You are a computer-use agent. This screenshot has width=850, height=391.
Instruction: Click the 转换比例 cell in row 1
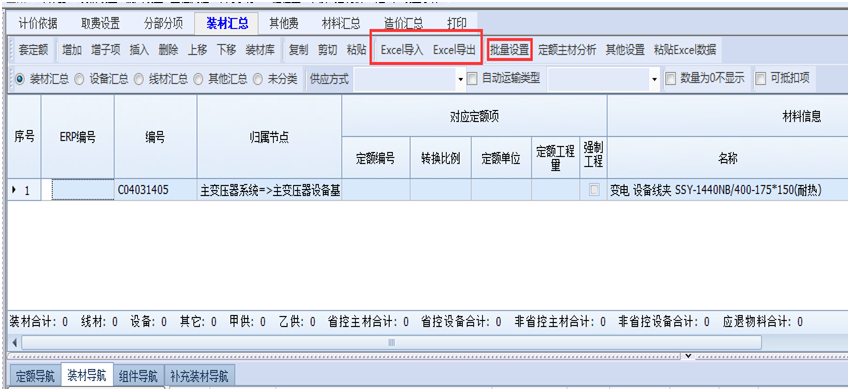[441, 190]
